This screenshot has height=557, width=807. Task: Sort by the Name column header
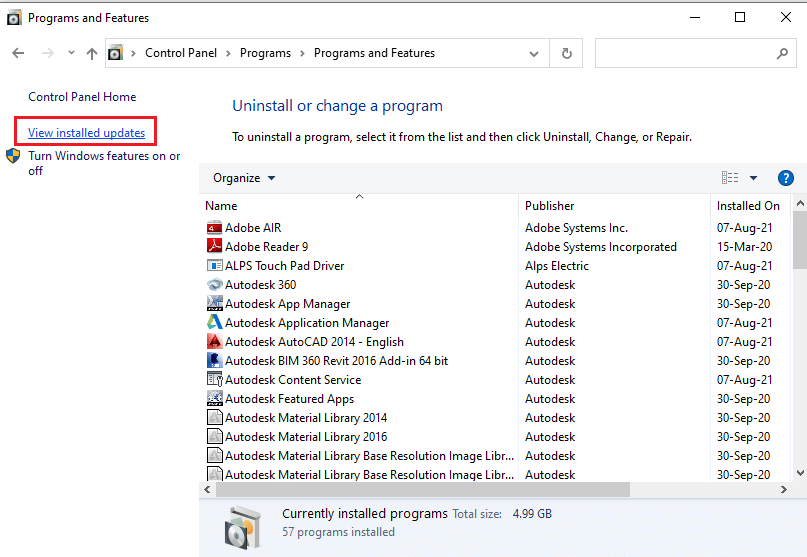click(359, 206)
